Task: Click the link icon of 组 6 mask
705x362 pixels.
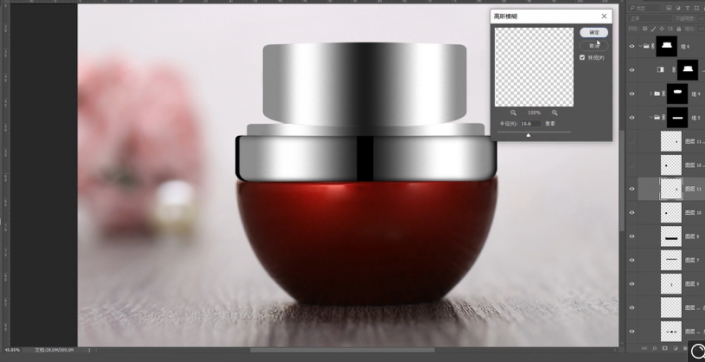Action: tap(652, 46)
